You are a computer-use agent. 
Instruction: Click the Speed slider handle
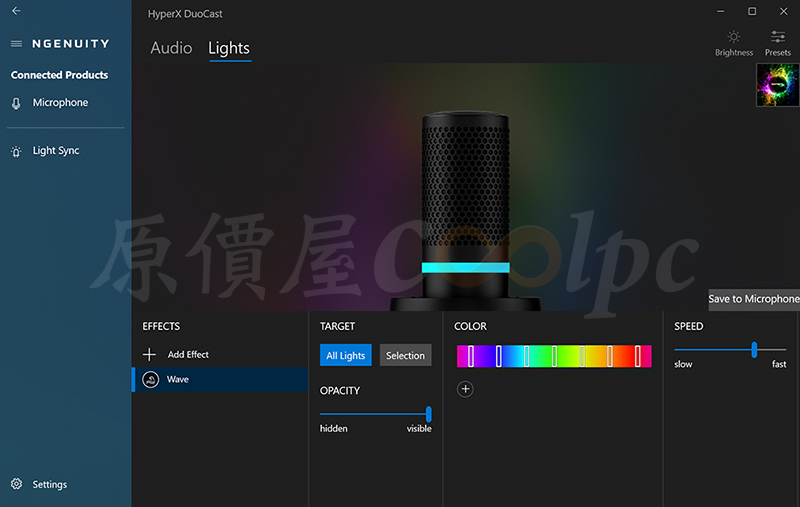point(754,350)
